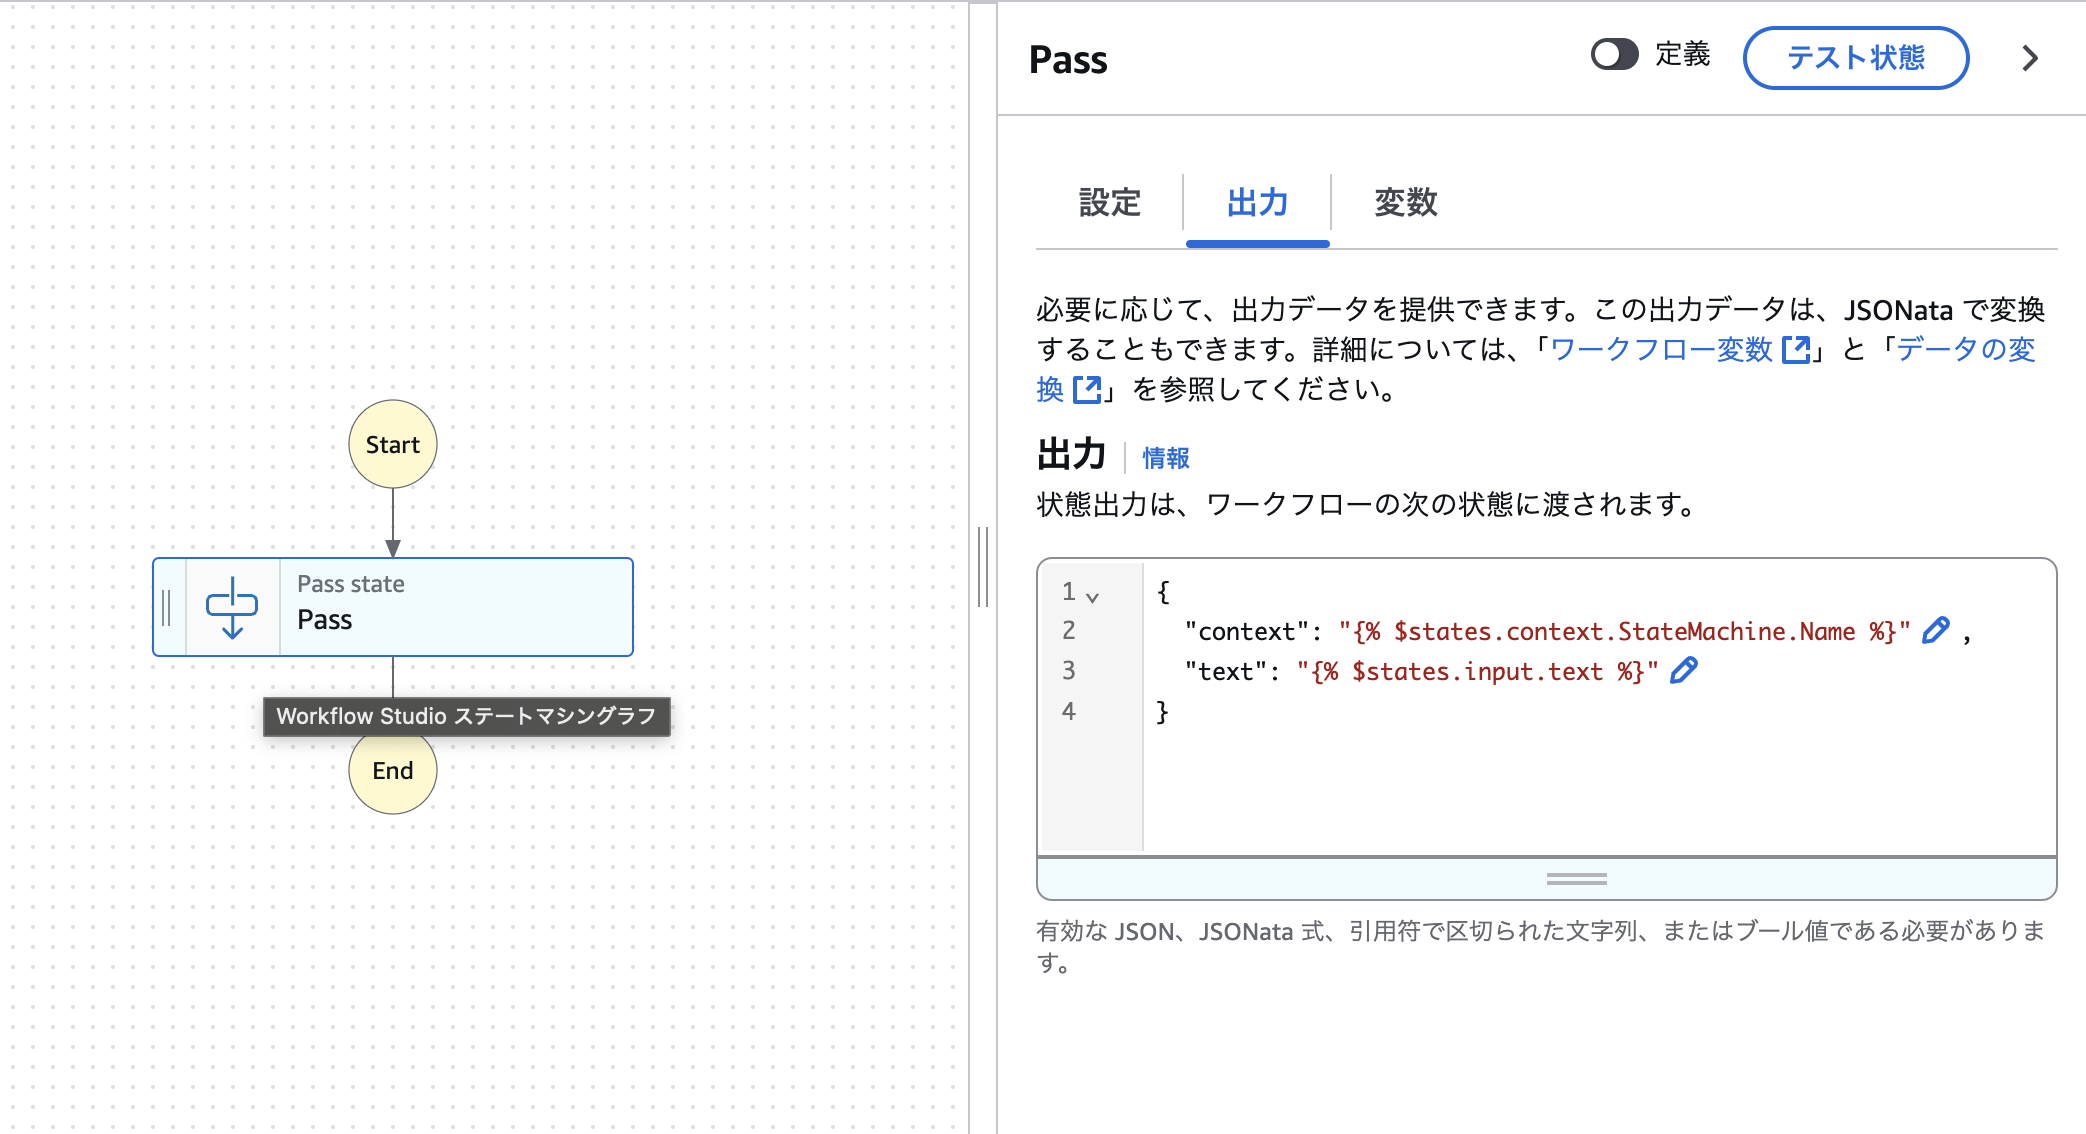Open the データの変換 link
Screen dimensions: 2086x1134
pos(1962,350)
